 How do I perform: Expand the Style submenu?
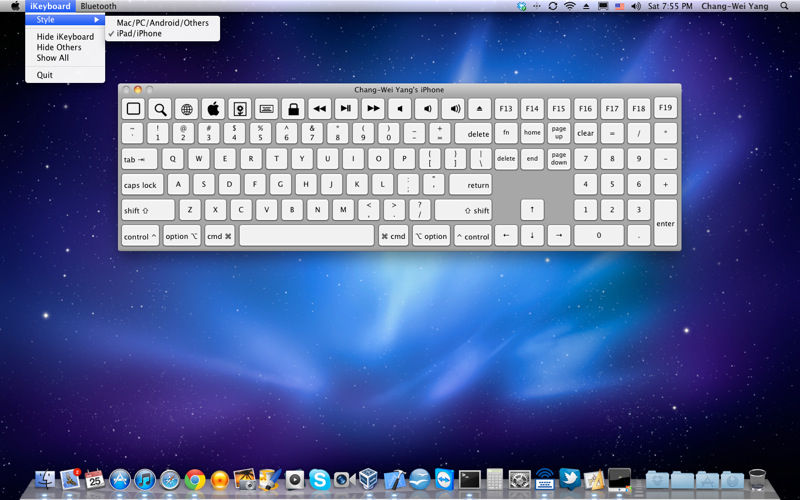point(65,20)
